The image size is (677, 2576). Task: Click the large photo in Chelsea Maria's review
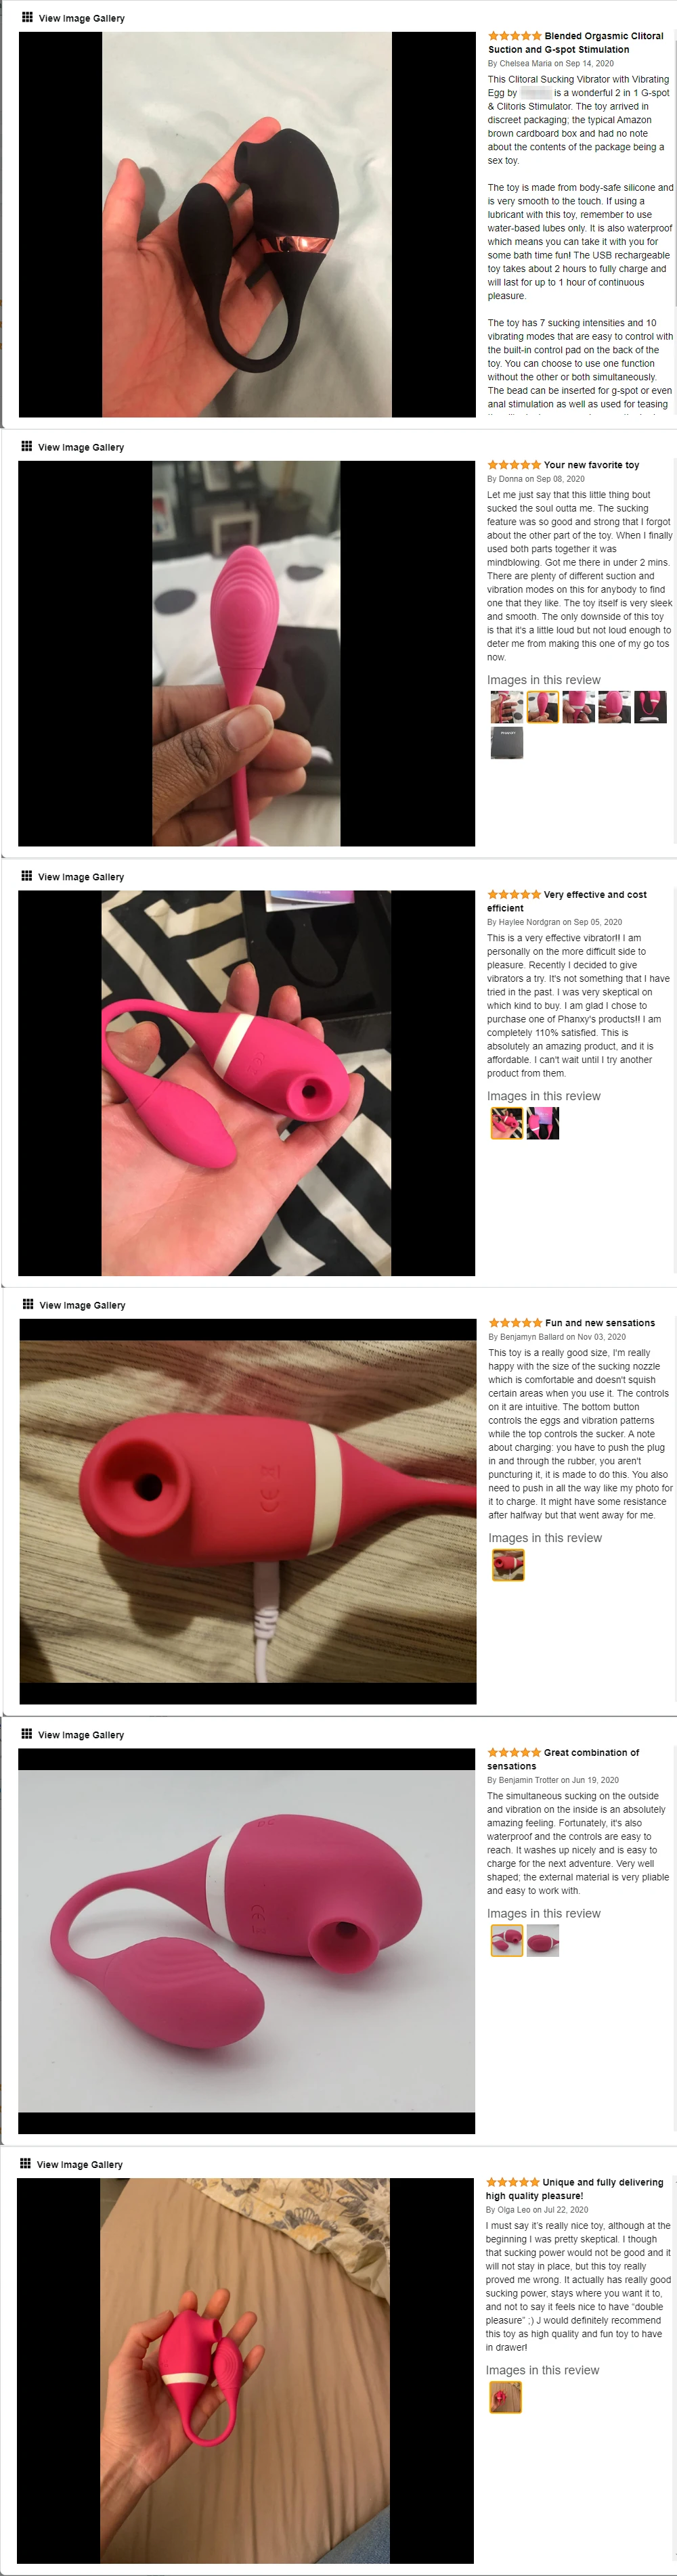point(247,224)
